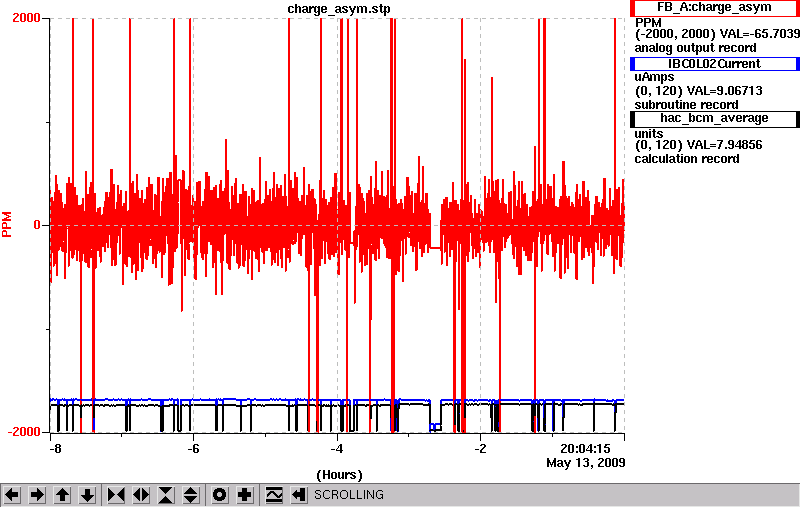Shift the plot down with down arrow button
Image resolution: width=800 pixels, height=507 pixels.
[x=88, y=495]
